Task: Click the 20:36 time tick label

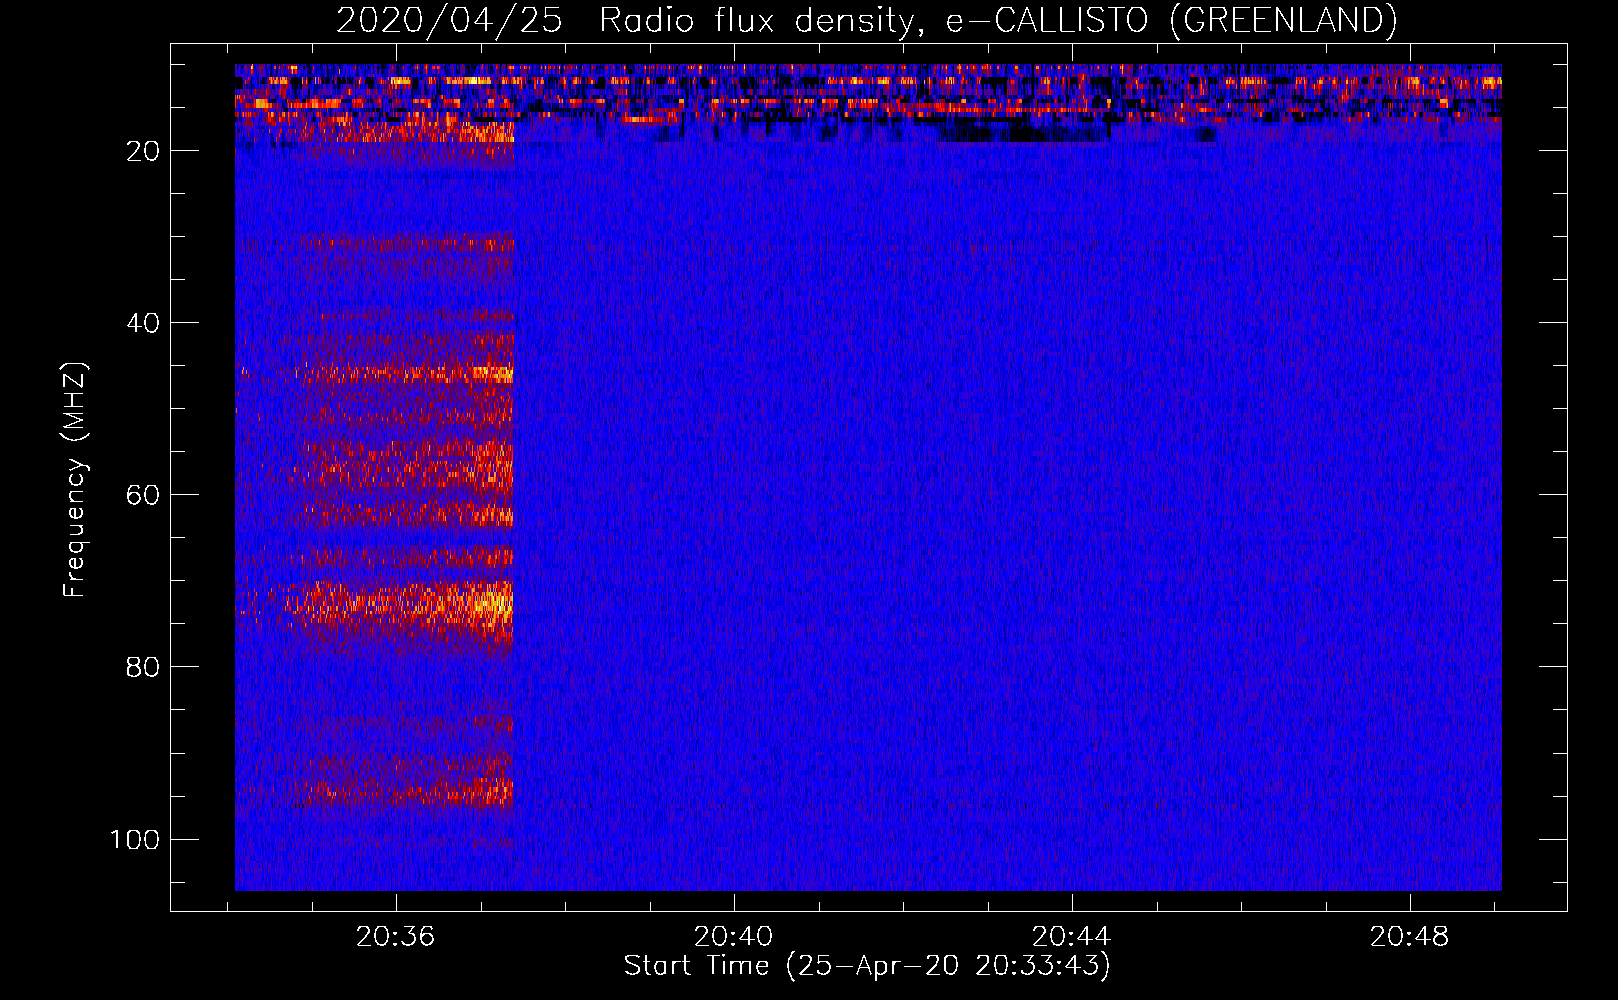Action: point(396,937)
